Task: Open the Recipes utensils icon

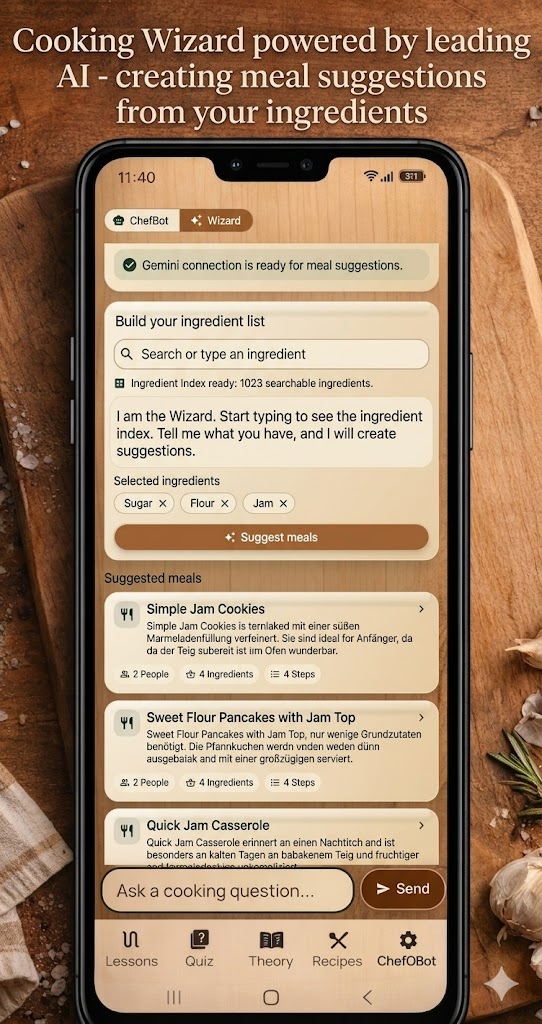Action: coord(338,940)
